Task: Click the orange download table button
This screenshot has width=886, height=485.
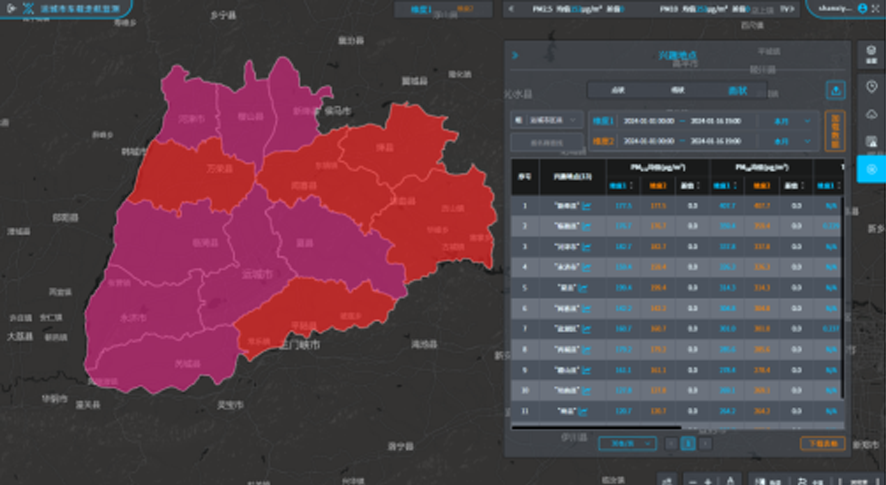Action: [x=821, y=443]
